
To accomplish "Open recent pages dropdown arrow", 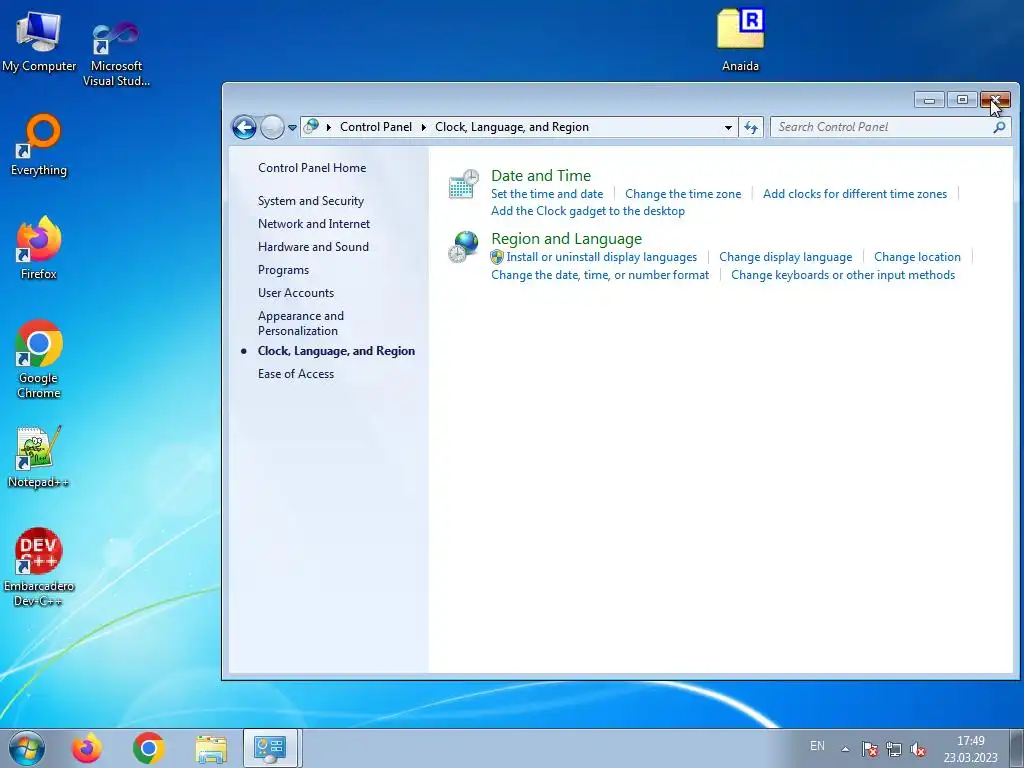I will [292, 128].
